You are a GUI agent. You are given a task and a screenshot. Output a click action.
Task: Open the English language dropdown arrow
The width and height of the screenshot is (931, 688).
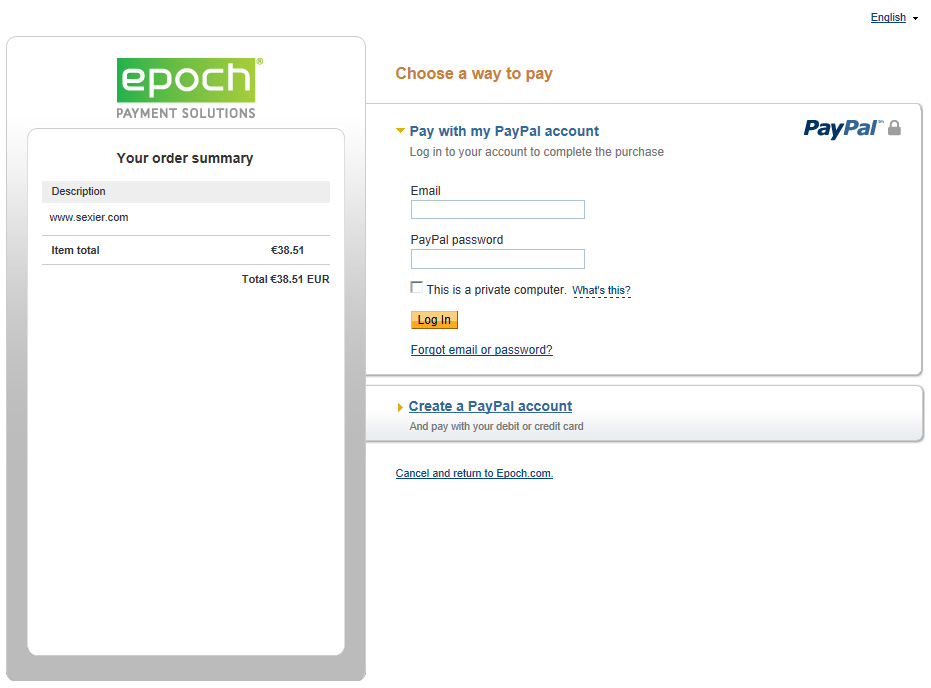click(x=915, y=18)
